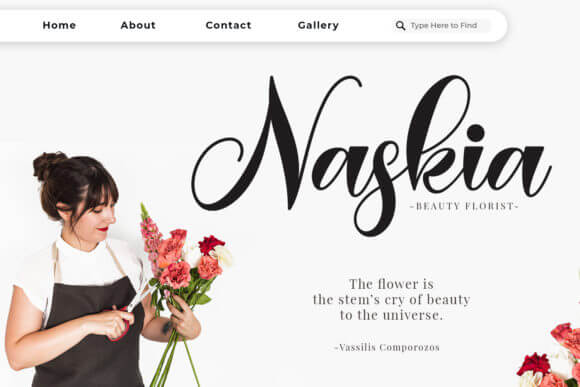This screenshot has width=580, height=387.
Task: Select Contact in the navigation bar
Action: [x=229, y=25]
